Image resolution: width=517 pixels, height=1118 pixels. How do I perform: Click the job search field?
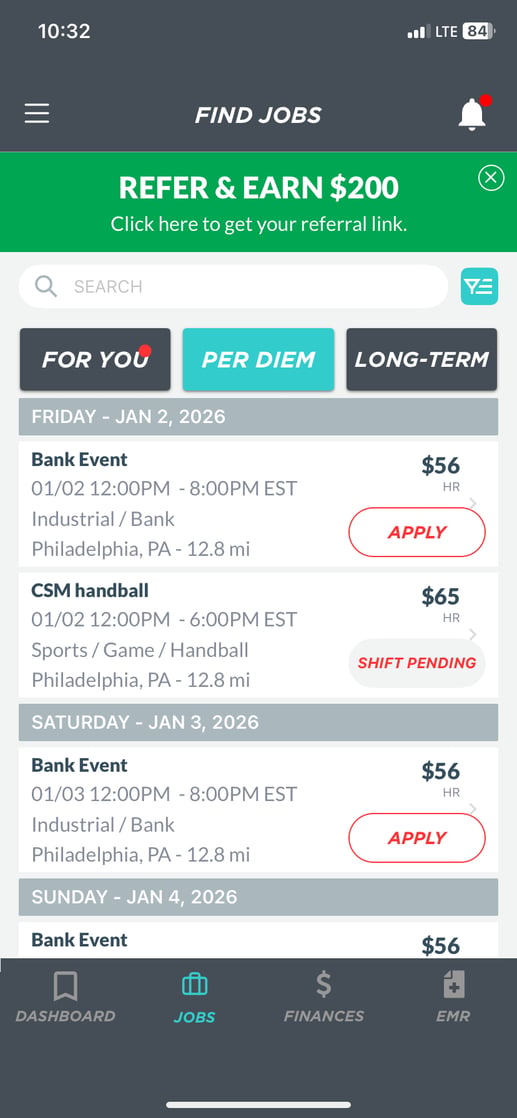(233, 287)
